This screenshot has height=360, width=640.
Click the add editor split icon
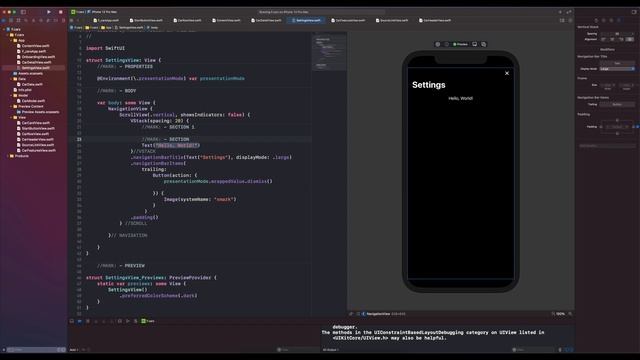(x=570, y=20)
